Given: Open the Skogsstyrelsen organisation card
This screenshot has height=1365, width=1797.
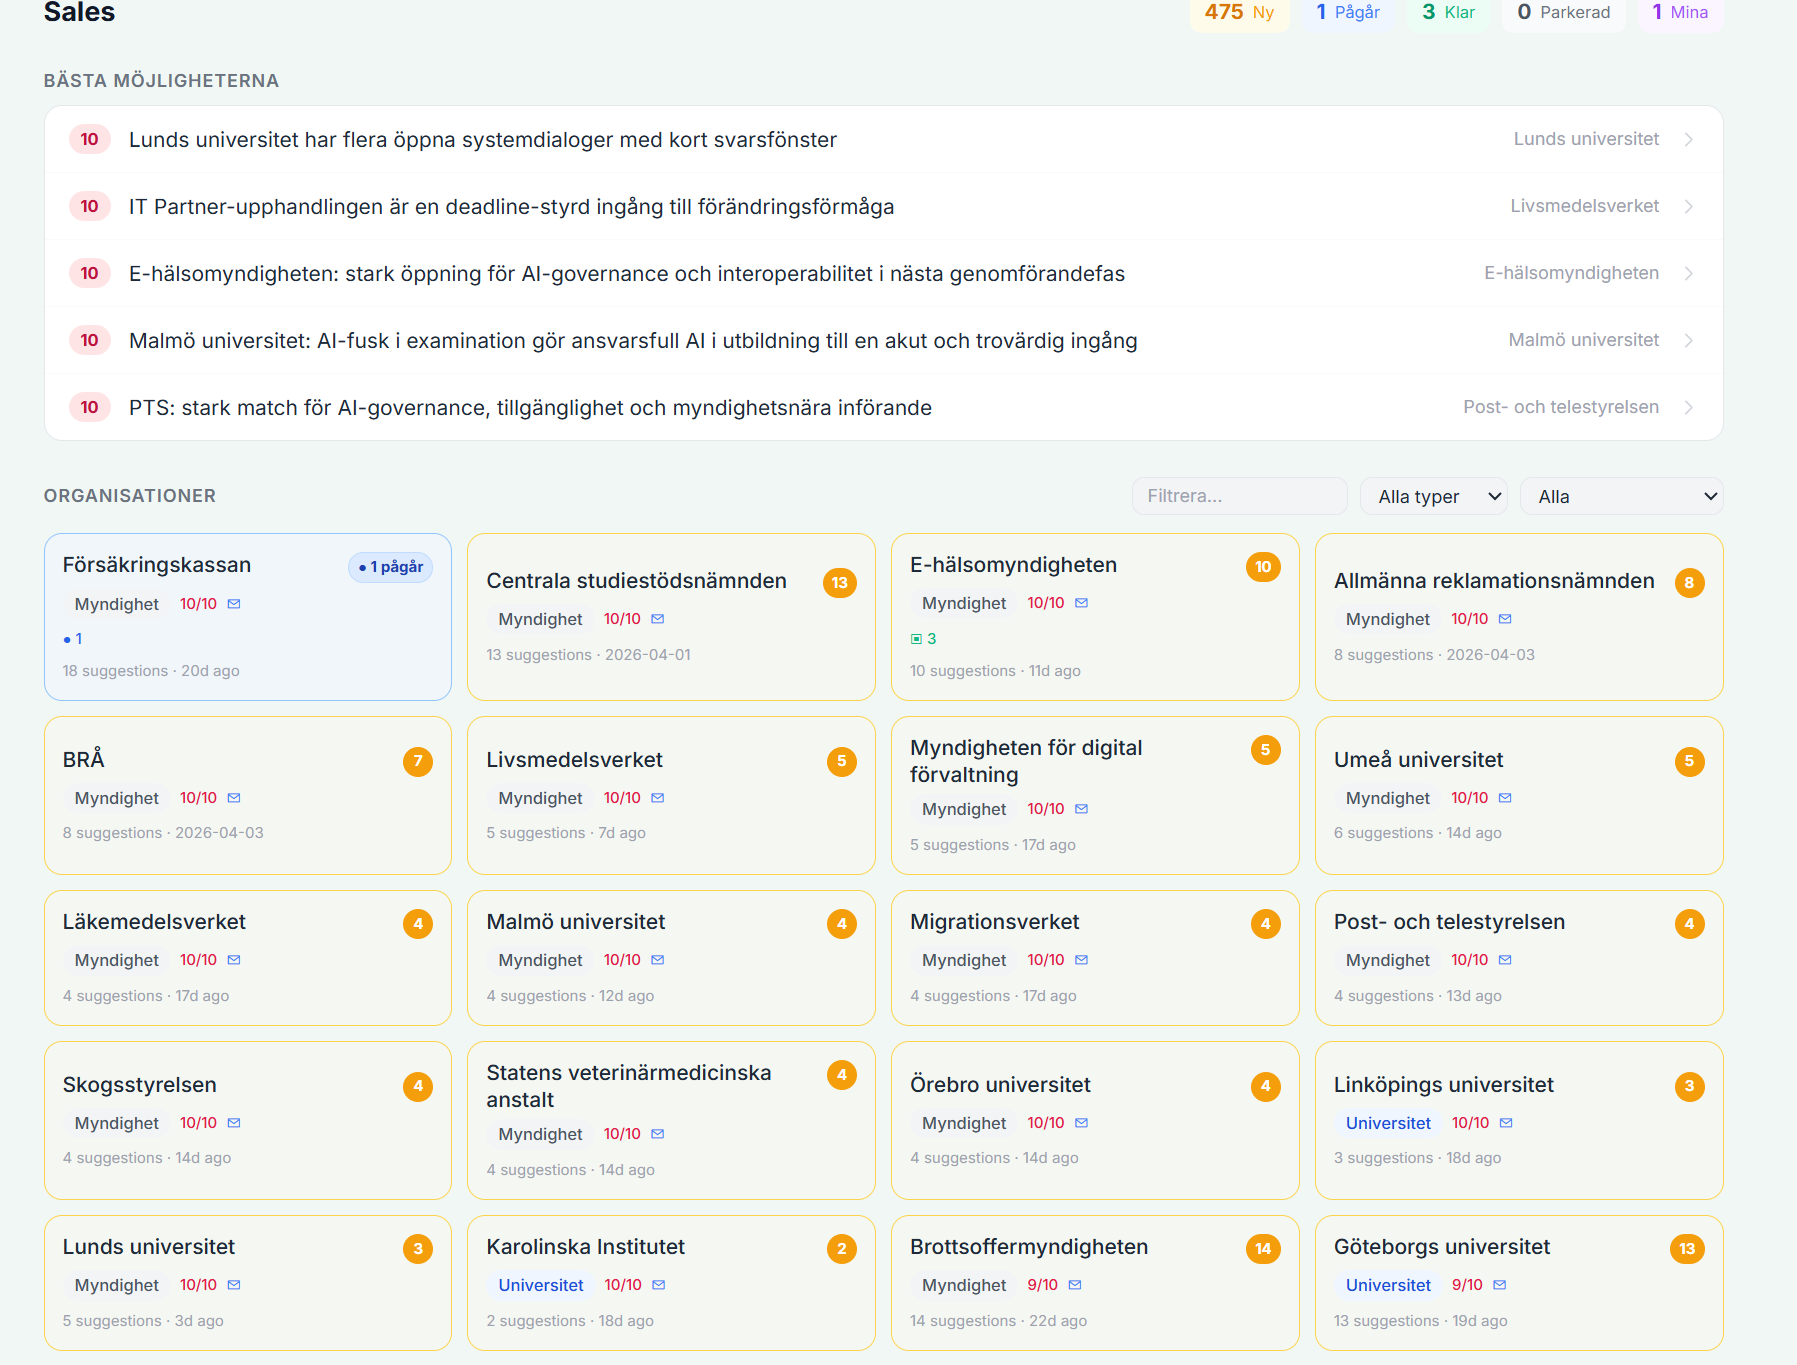Looking at the screenshot, I should coord(248,1120).
